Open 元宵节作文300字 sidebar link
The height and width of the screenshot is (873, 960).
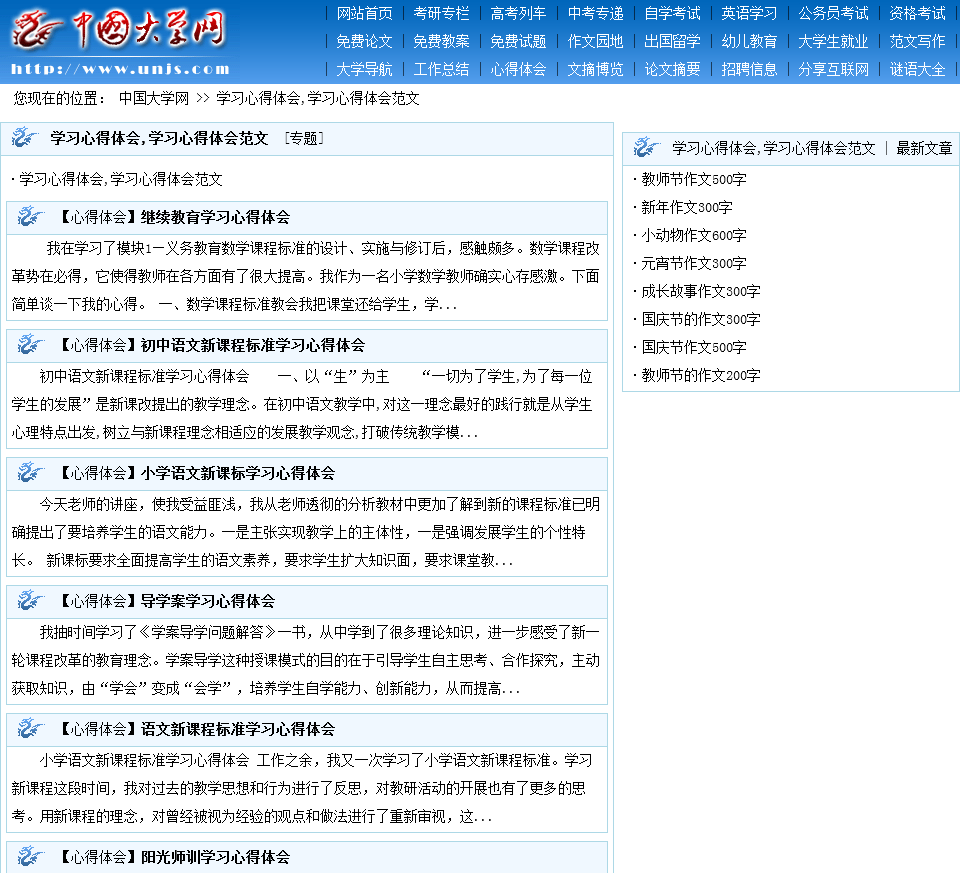(x=694, y=263)
